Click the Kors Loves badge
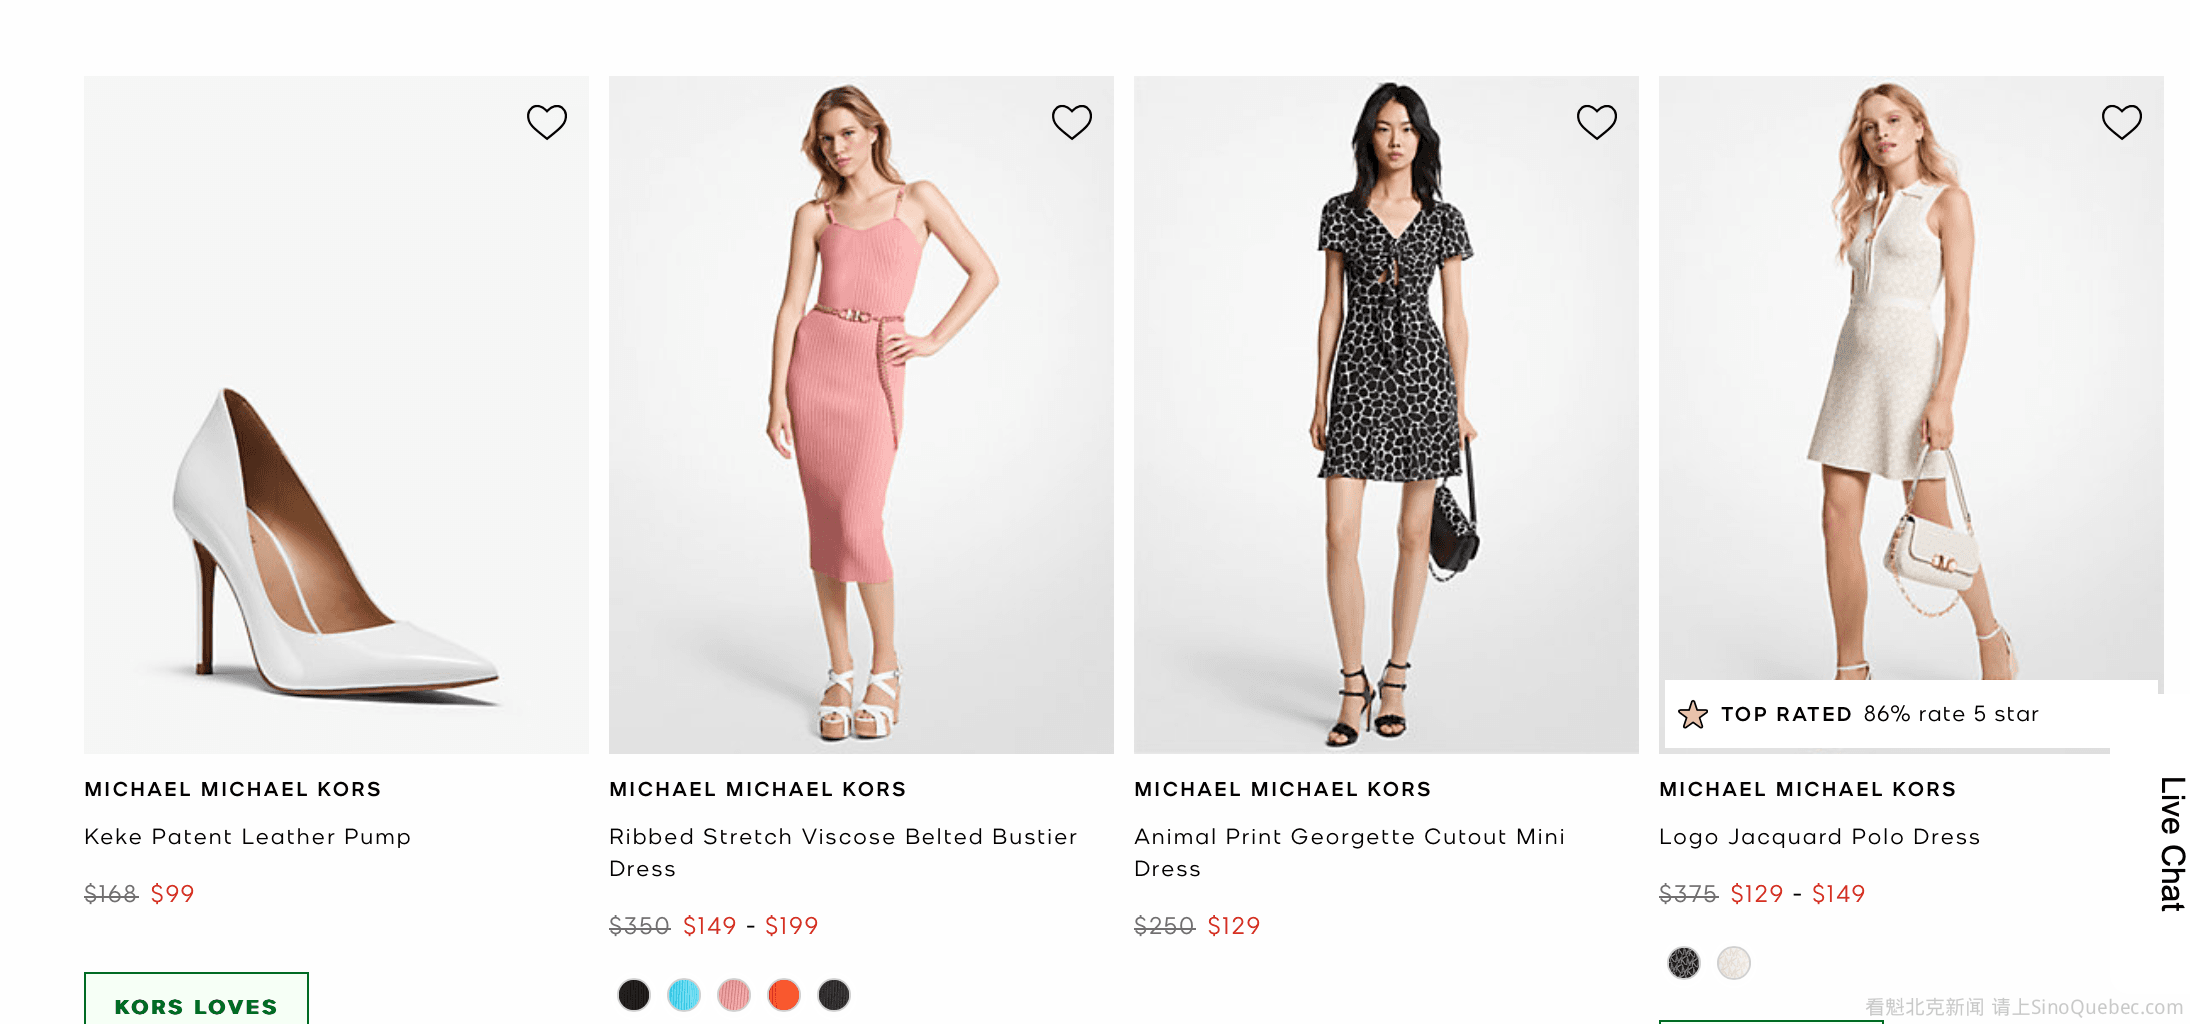Screen dimensions: 2190x1024 tap(196, 1002)
